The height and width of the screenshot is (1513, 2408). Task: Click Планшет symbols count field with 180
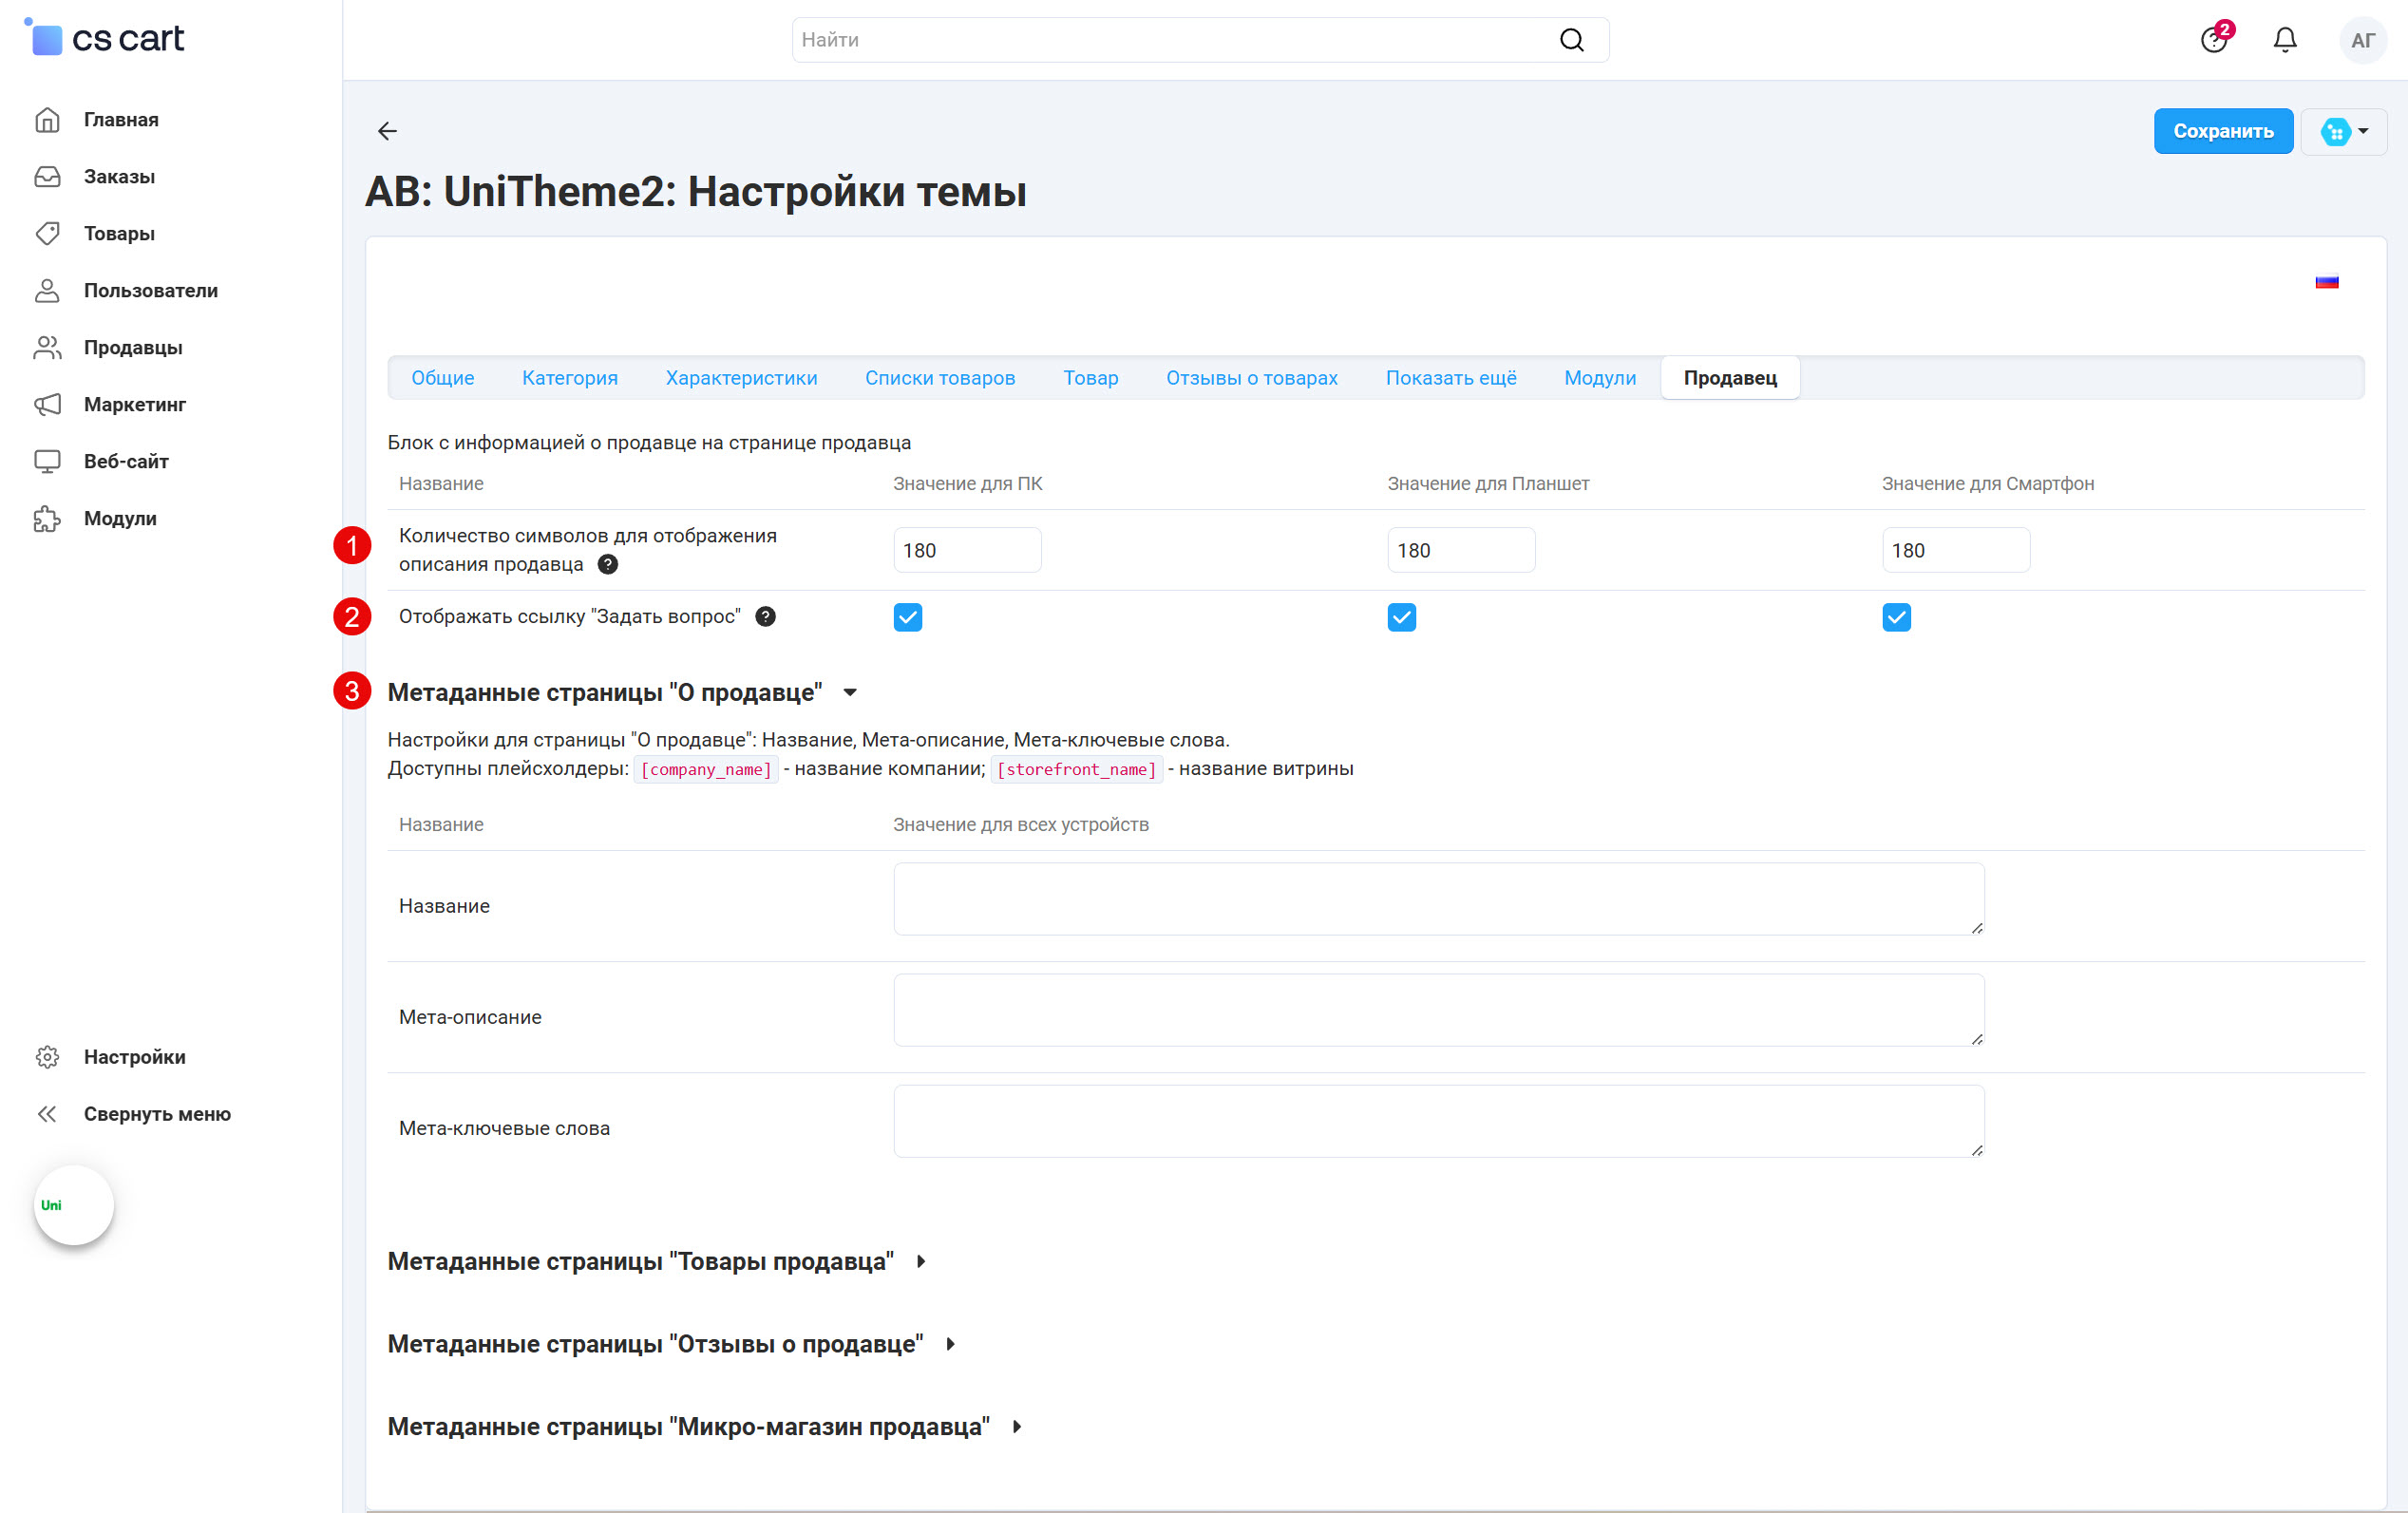[x=1461, y=550]
